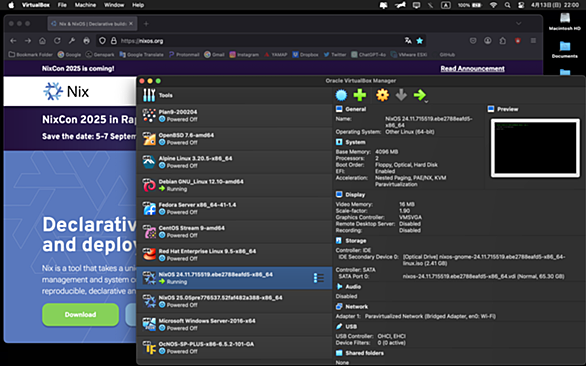This screenshot has height=366, width=586.
Task: Click the Fedora OS icon in VM list
Action: 149,208
